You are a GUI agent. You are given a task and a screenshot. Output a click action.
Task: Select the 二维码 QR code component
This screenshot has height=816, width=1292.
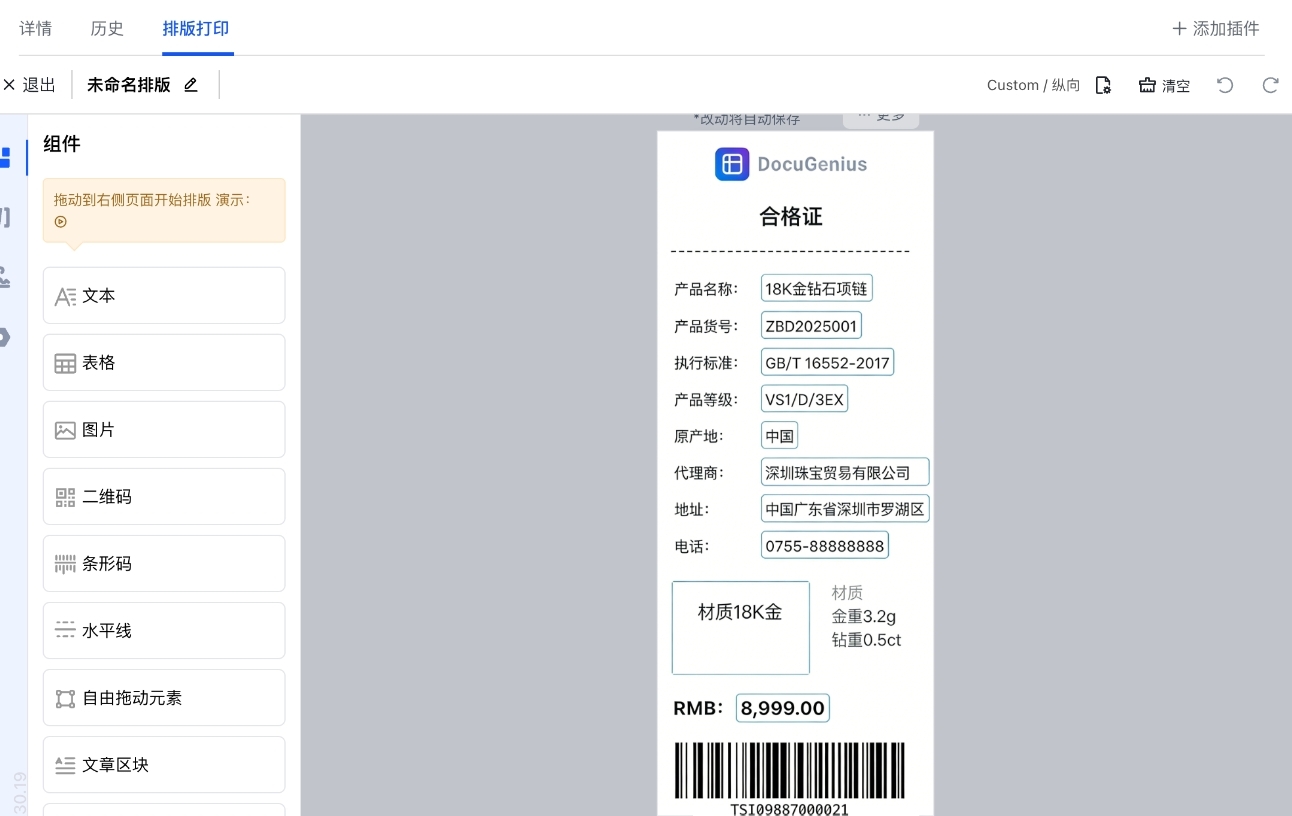pos(164,497)
